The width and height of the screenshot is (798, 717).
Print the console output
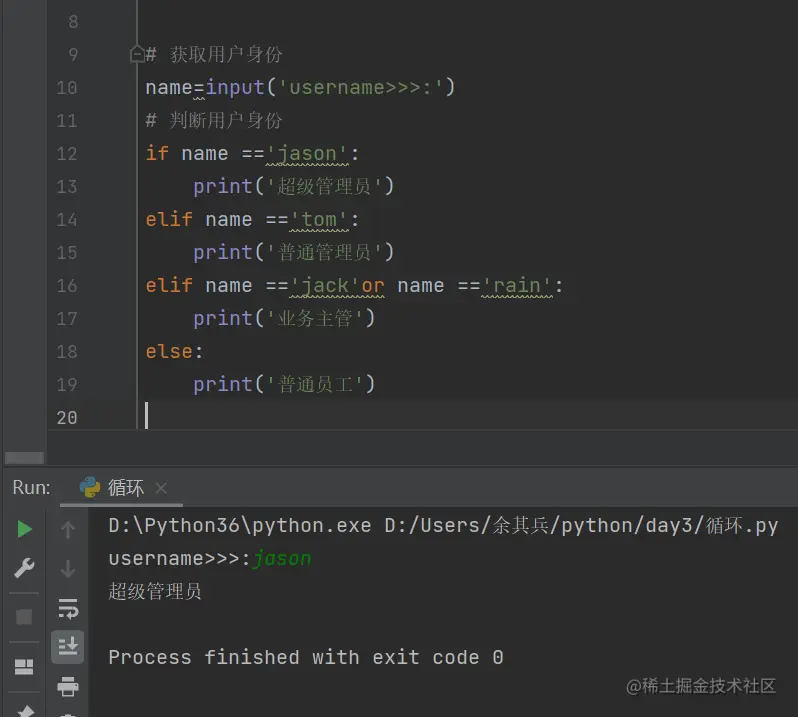tap(68, 686)
